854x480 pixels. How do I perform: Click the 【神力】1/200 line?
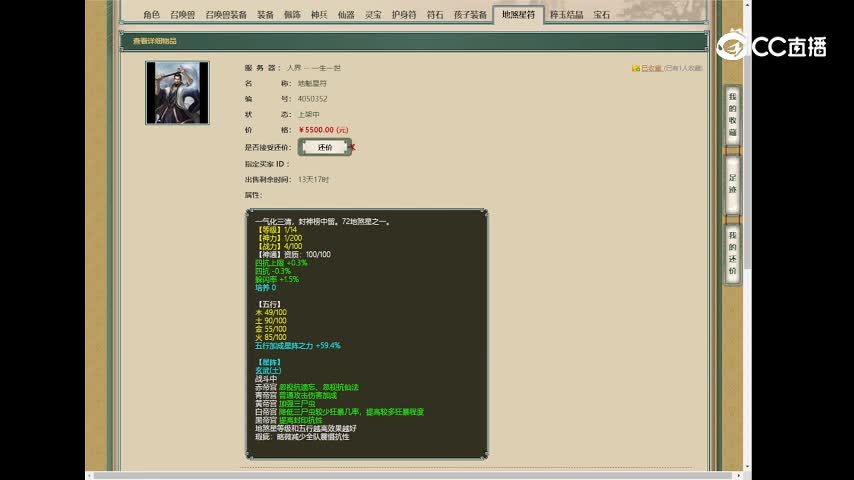coord(278,238)
